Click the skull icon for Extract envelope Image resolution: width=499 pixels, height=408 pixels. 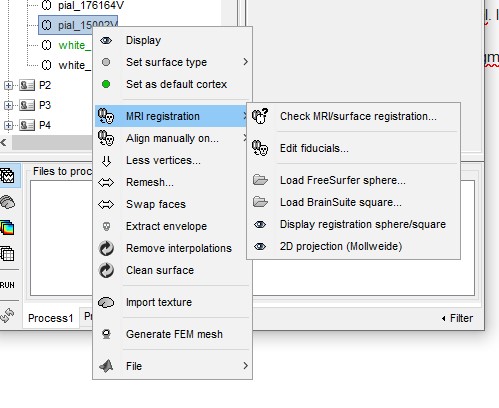(x=106, y=226)
